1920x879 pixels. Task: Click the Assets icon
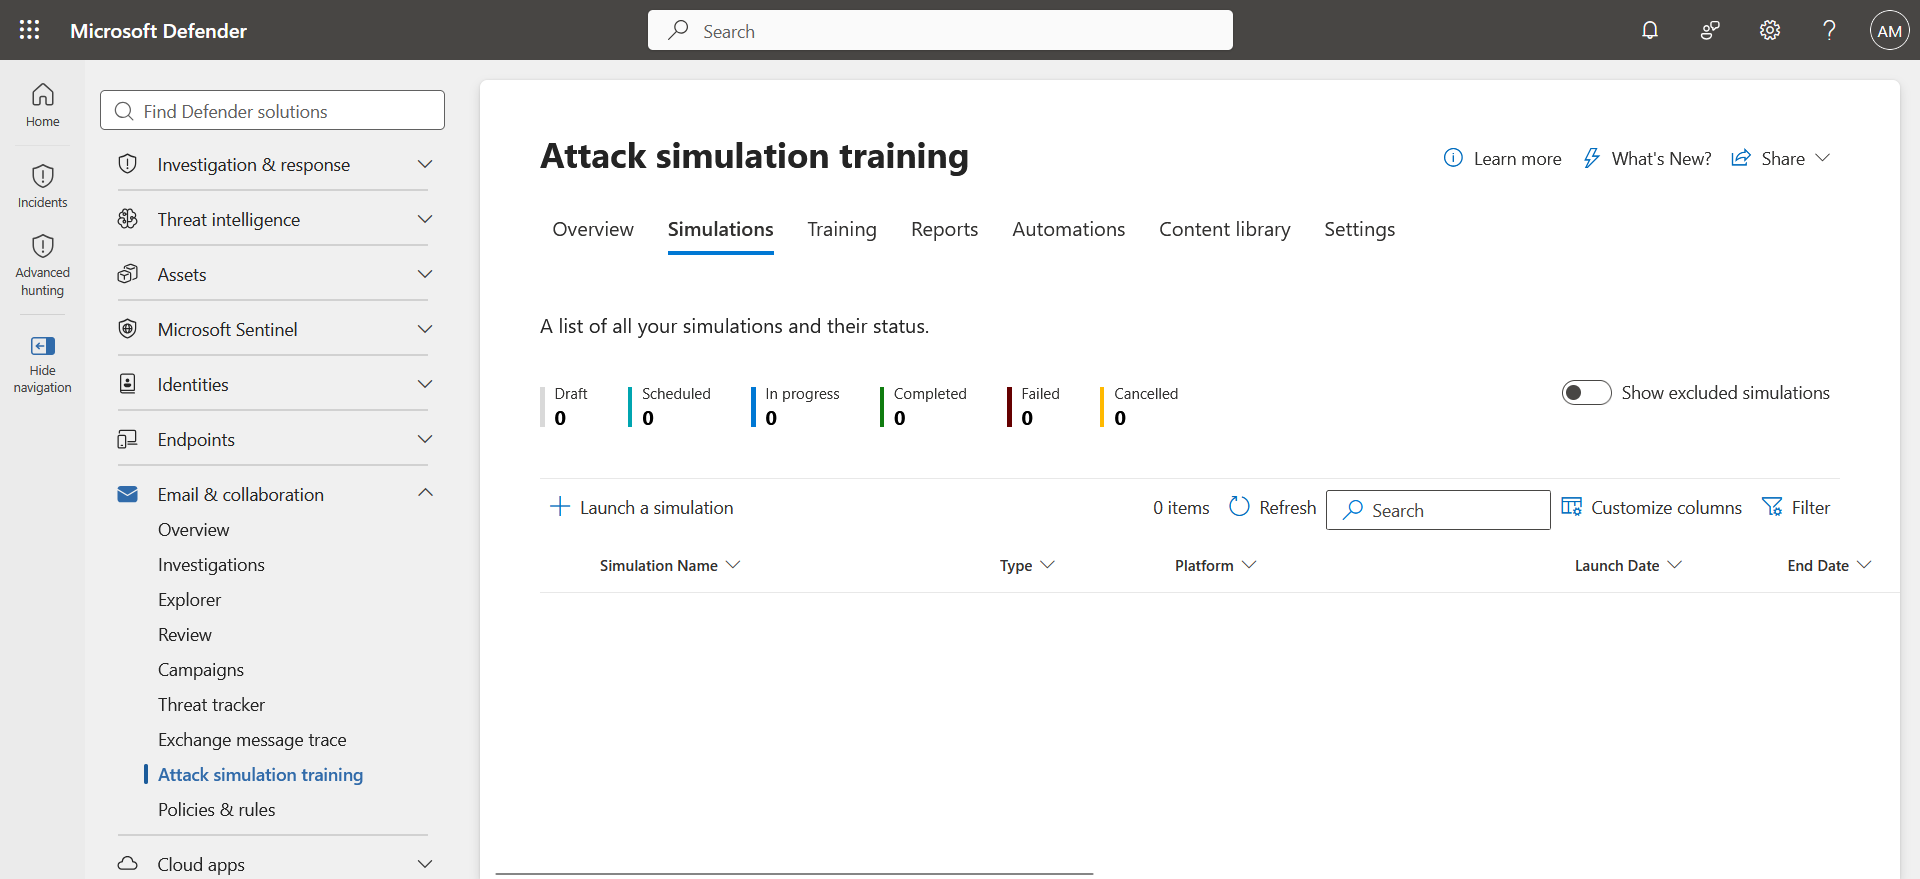pyautogui.click(x=128, y=274)
